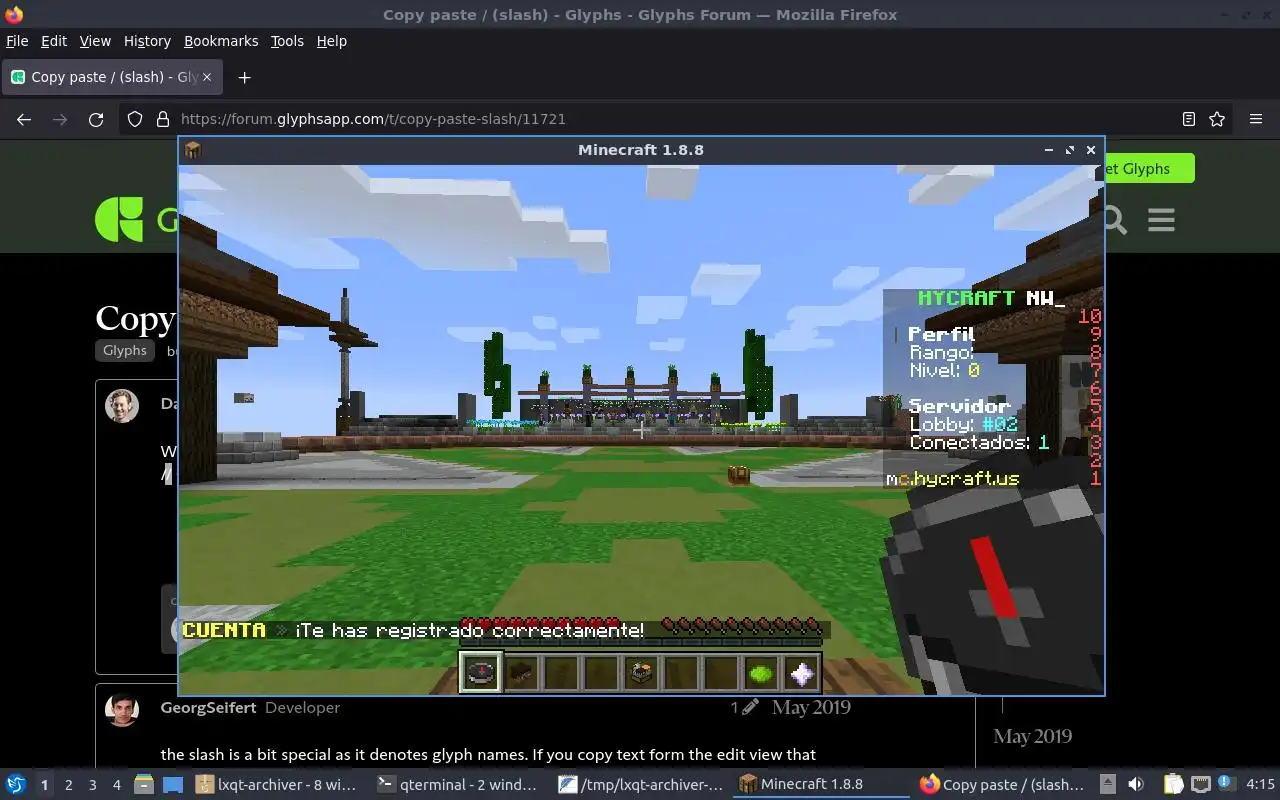
Task: Switch to lxqt-archiver taskbar window
Action: coord(276,784)
